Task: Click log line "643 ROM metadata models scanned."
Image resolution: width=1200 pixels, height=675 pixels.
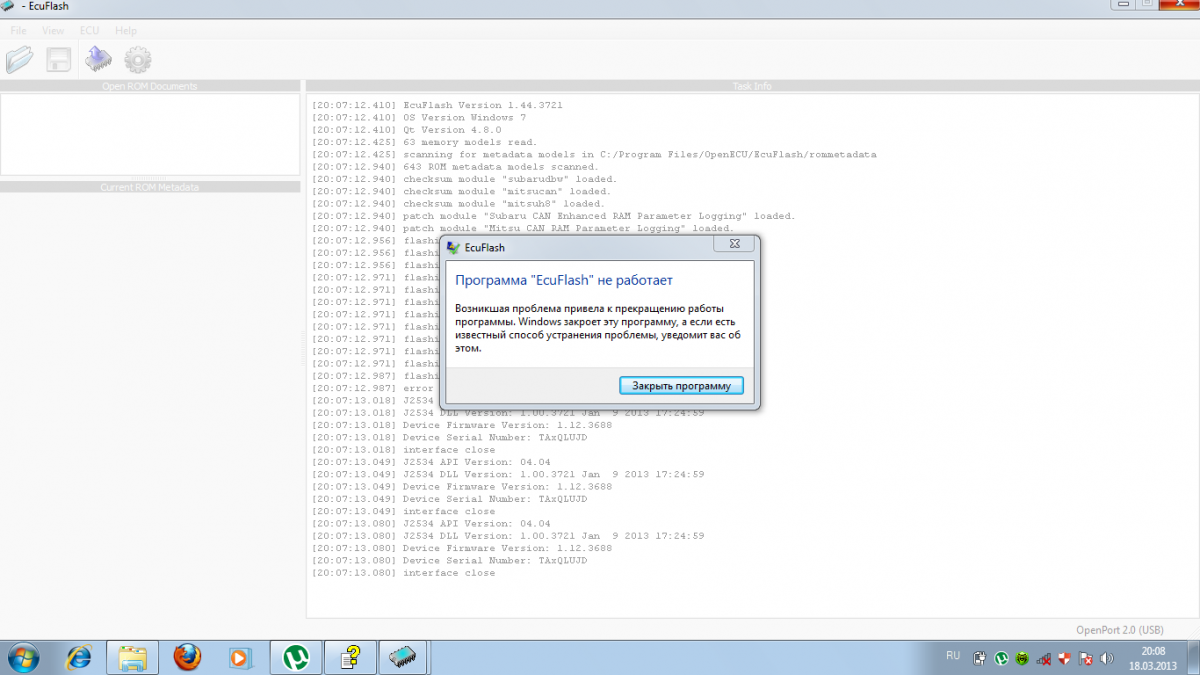Action: point(455,167)
